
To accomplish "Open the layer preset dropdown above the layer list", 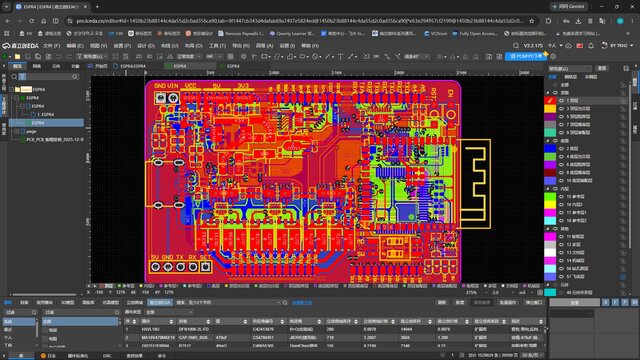I will pyautogui.click(x=570, y=69).
